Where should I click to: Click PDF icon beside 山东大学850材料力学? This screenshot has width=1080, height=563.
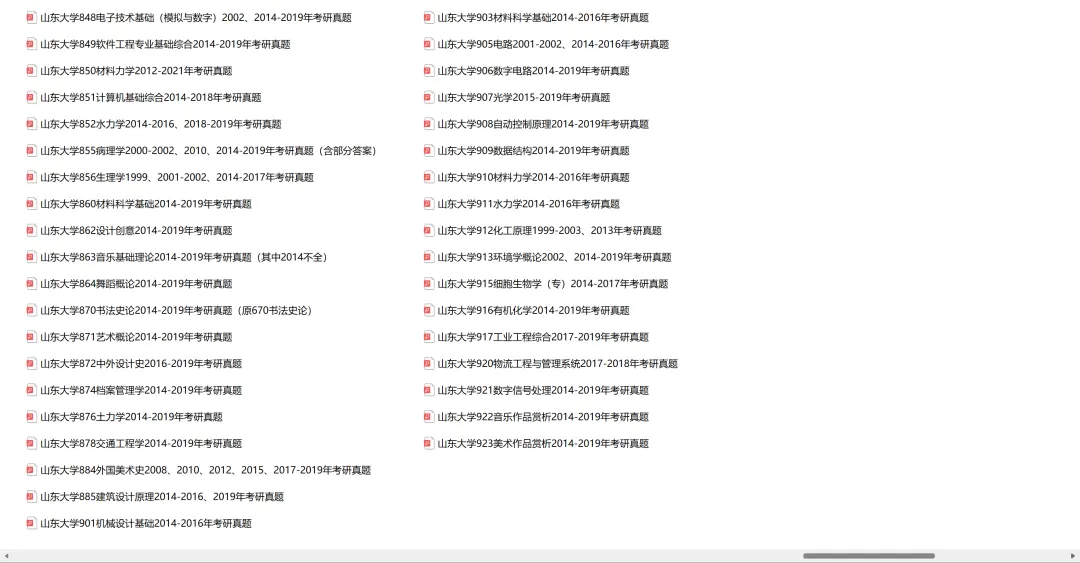coord(31,70)
